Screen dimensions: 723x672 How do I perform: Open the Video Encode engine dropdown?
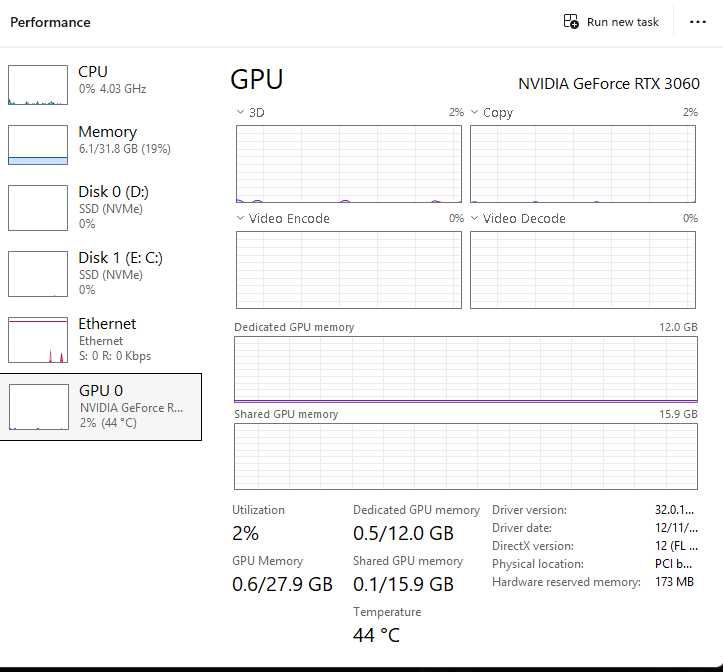click(240, 218)
